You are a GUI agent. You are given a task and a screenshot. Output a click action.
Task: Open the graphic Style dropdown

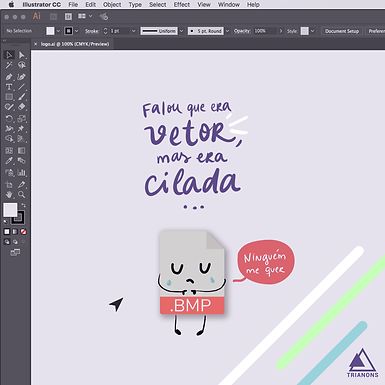click(x=312, y=31)
